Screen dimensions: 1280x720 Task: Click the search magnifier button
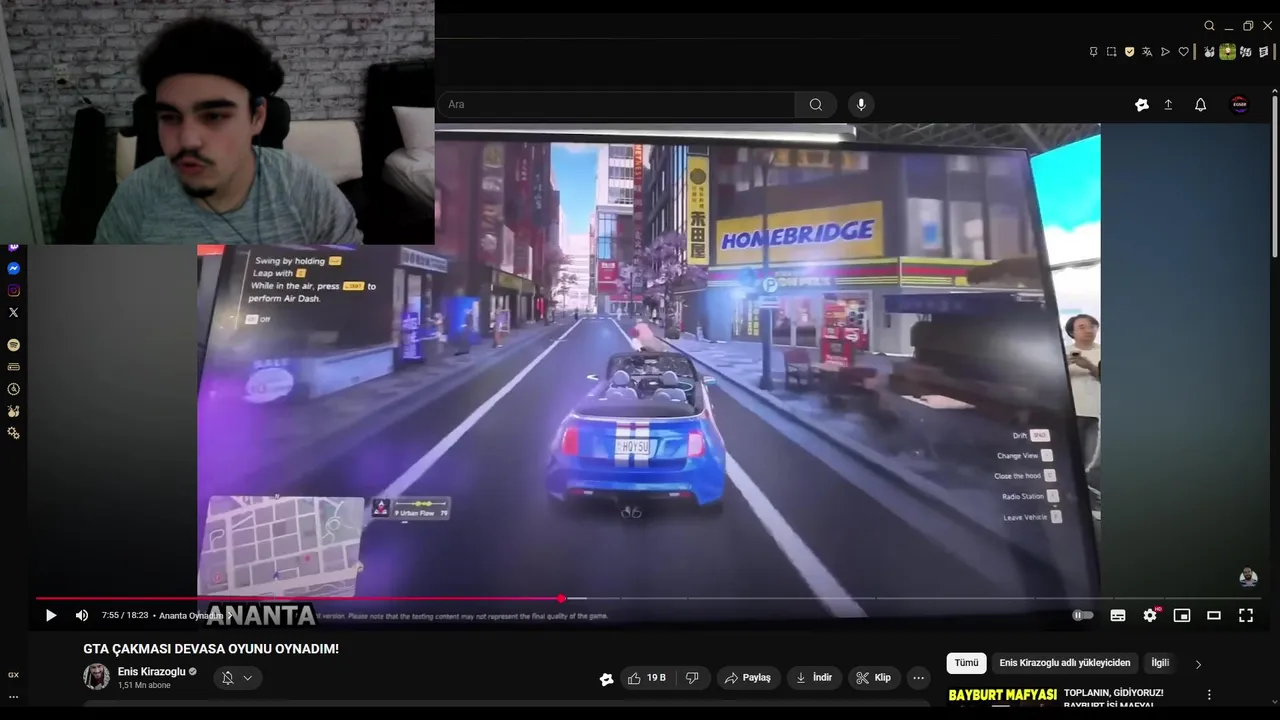pyautogui.click(x=816, y=104)
